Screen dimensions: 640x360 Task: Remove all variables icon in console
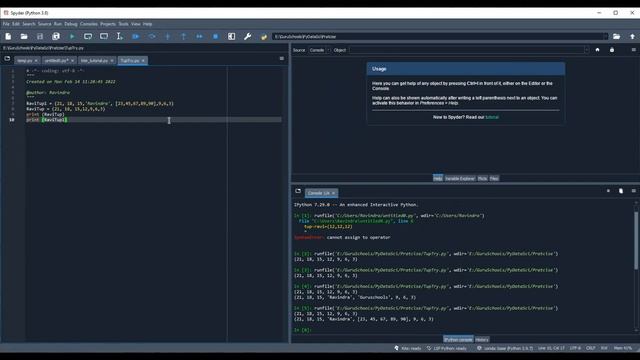(x=621, y=191)
